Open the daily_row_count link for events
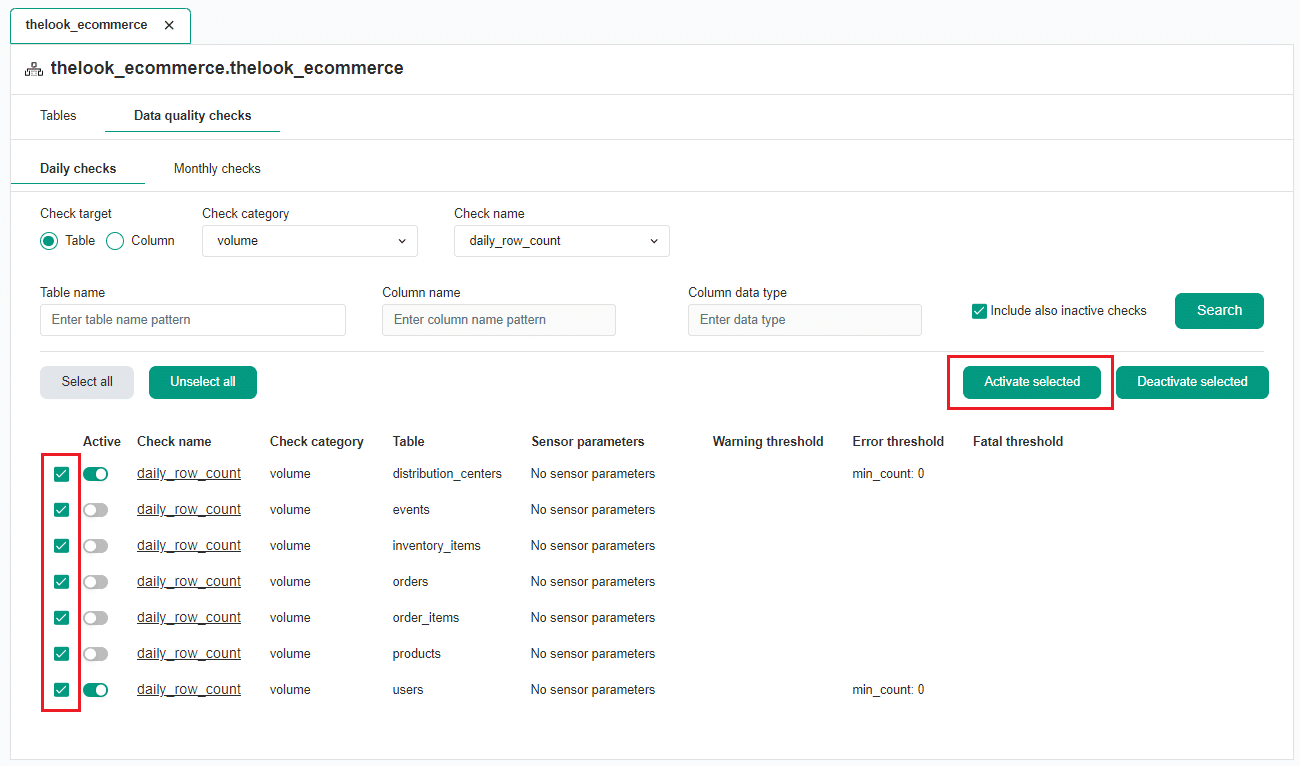The height and width of the screenshot is (766, 1300). (189, 509)
